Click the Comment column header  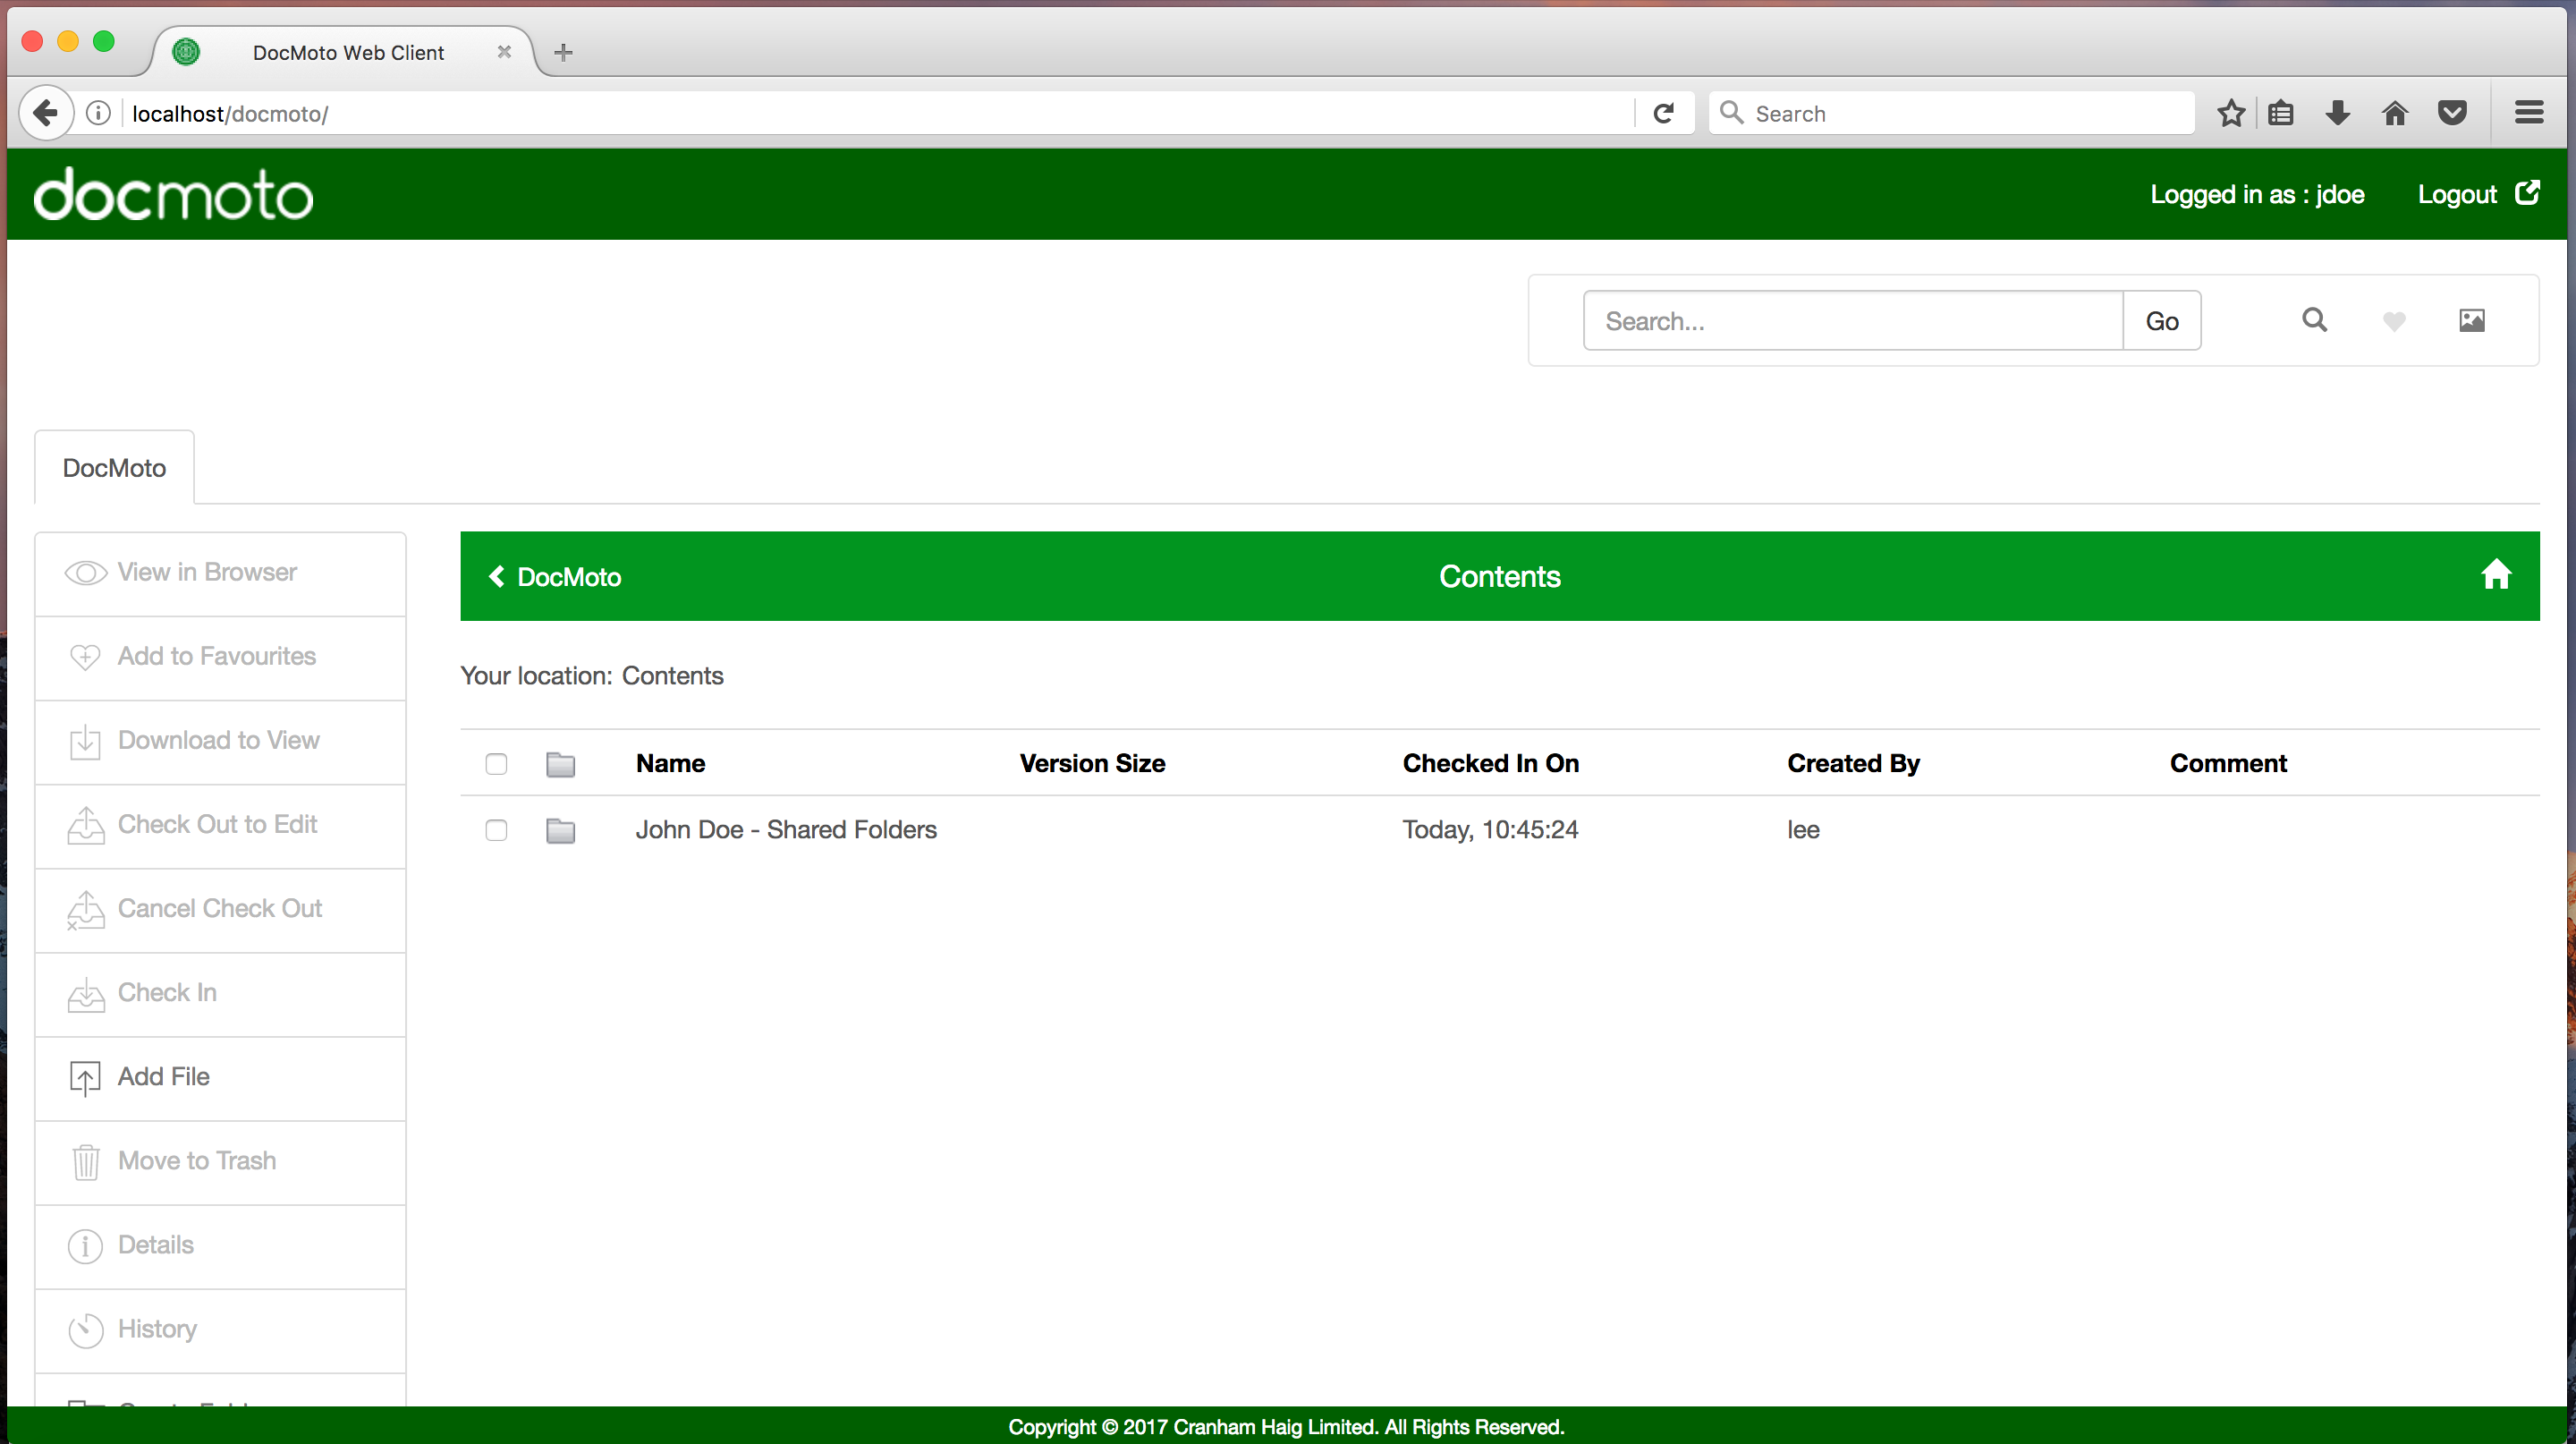[x=2228, y=764]
